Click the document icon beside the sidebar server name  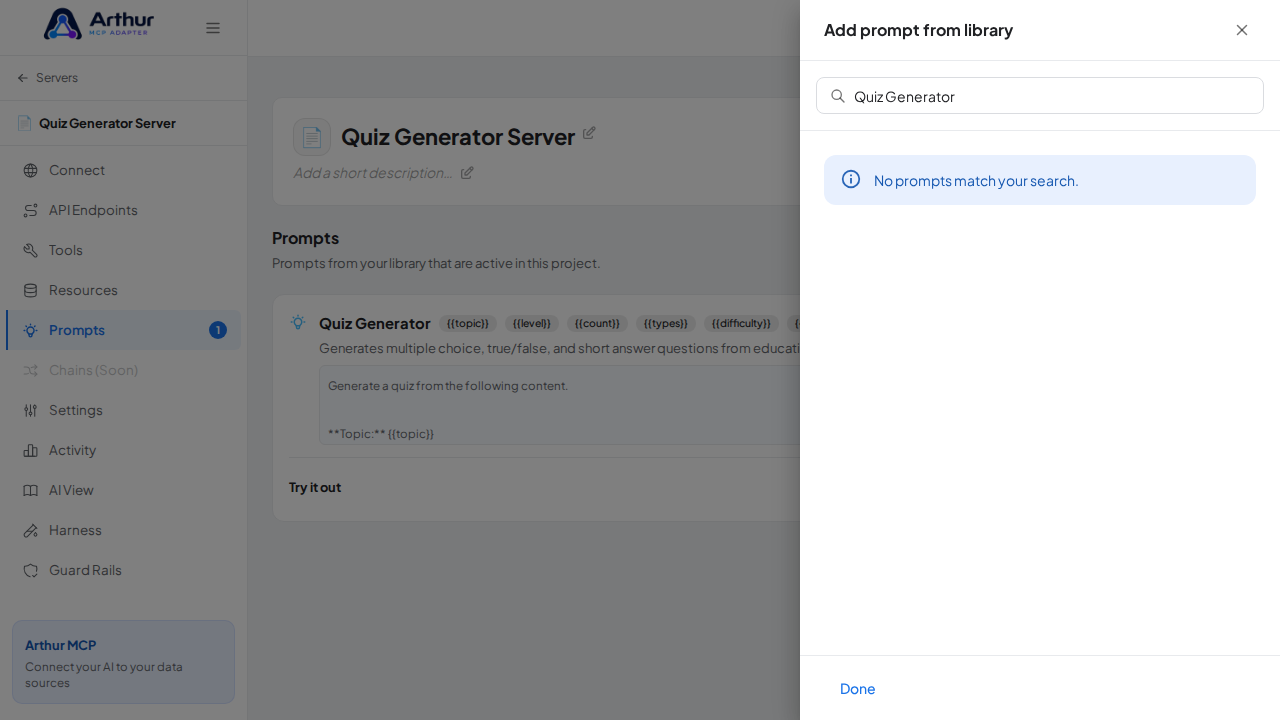point(24,123)
